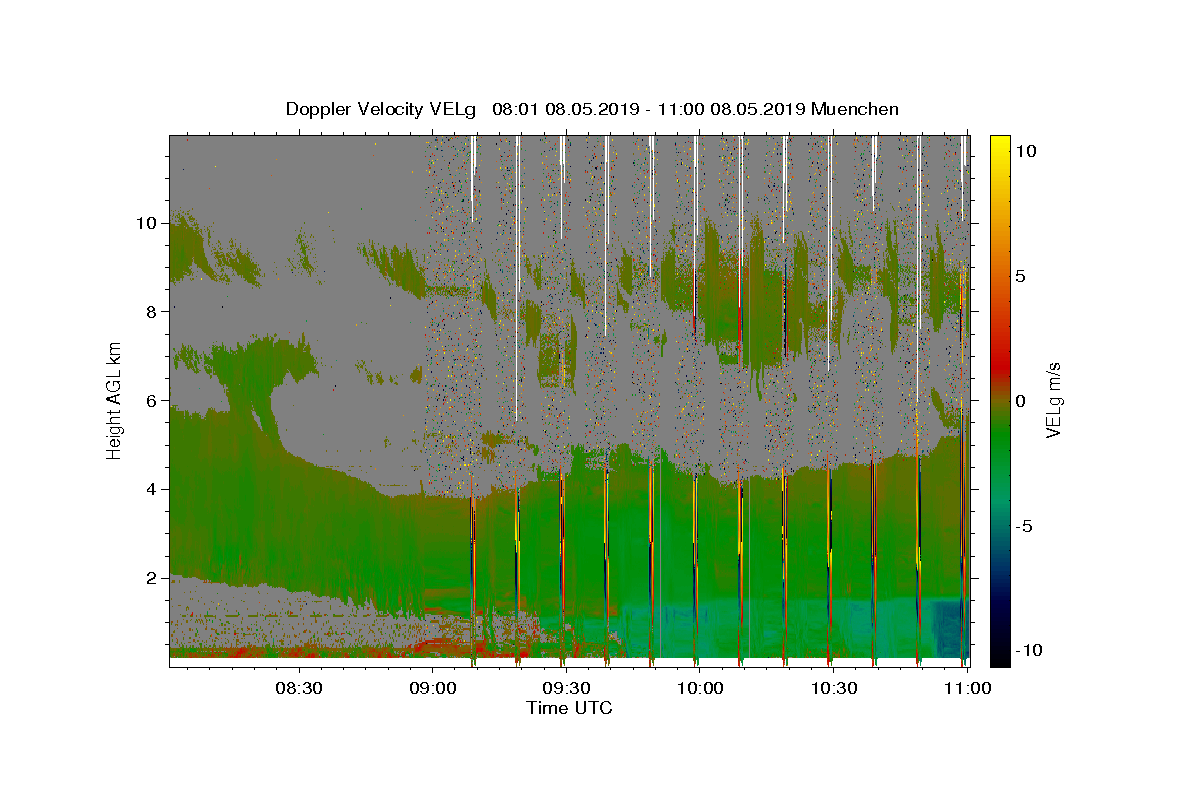Click the '11:00' time tick label

coord(967,688)
